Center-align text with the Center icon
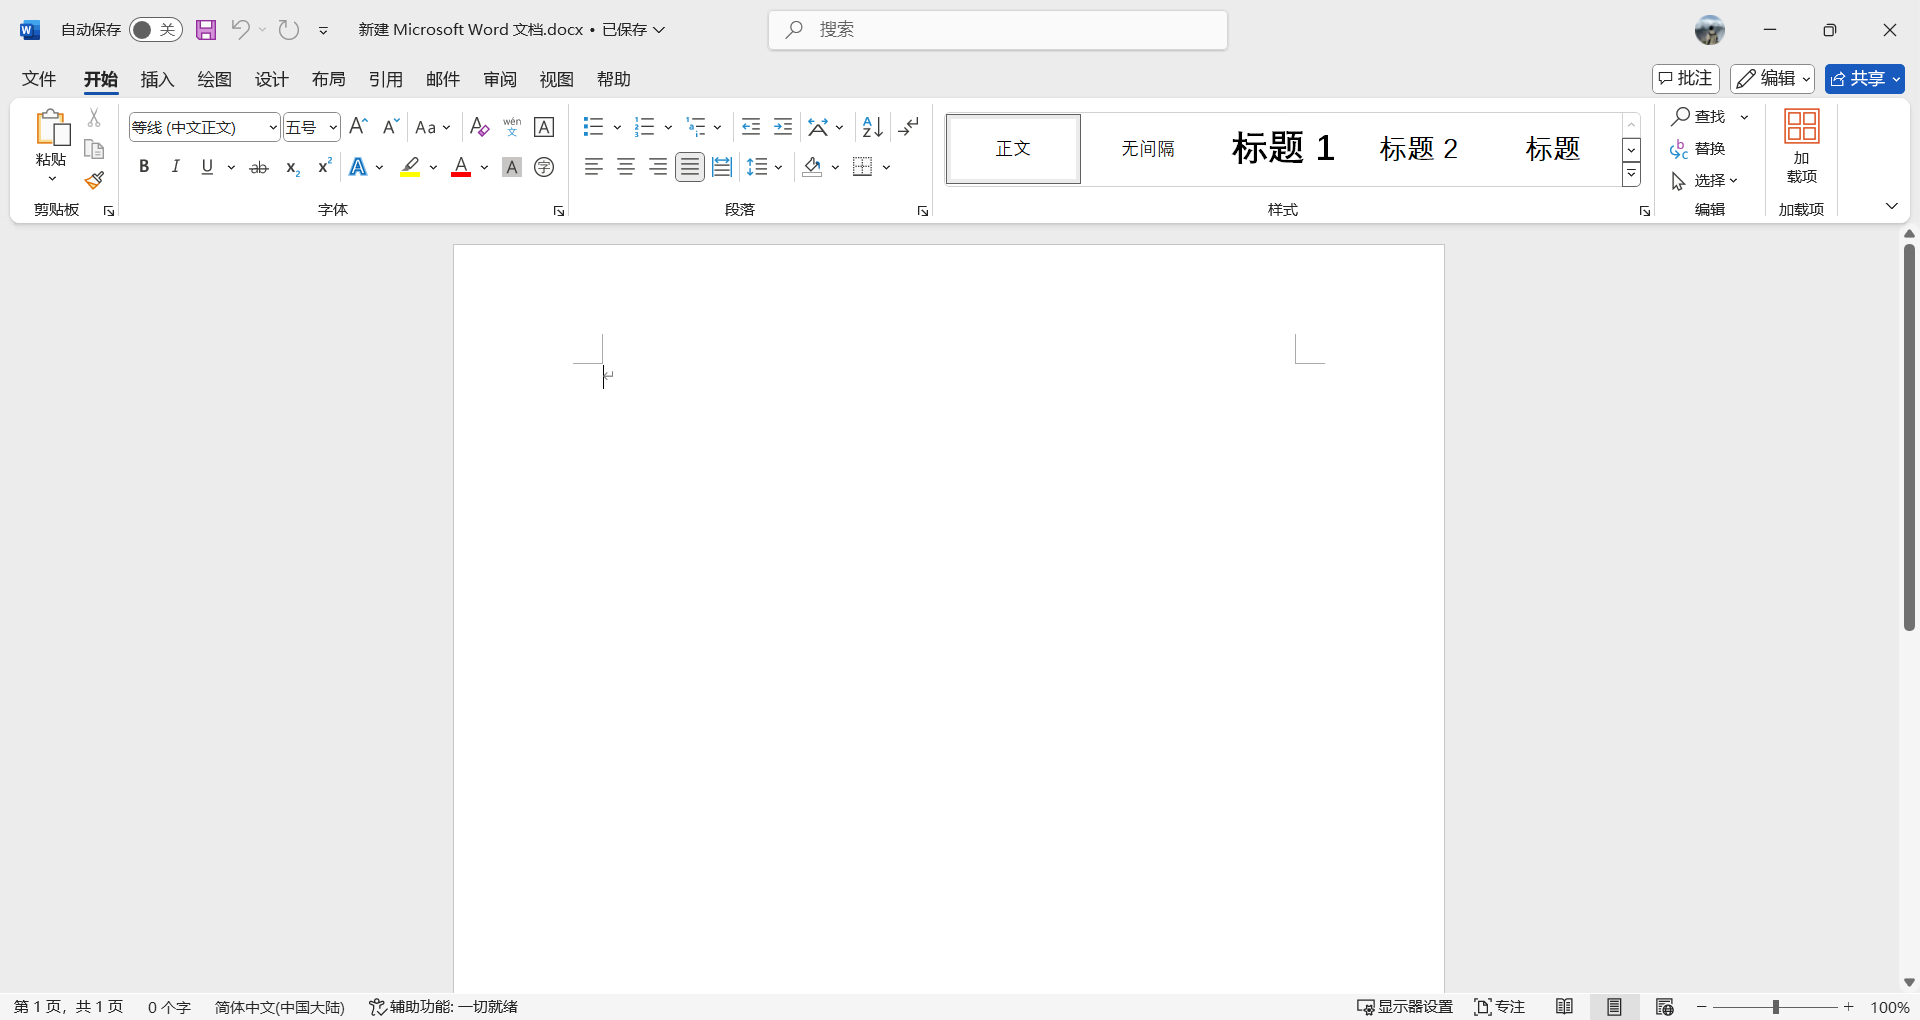The image size is (1920, 1020). 626,167
